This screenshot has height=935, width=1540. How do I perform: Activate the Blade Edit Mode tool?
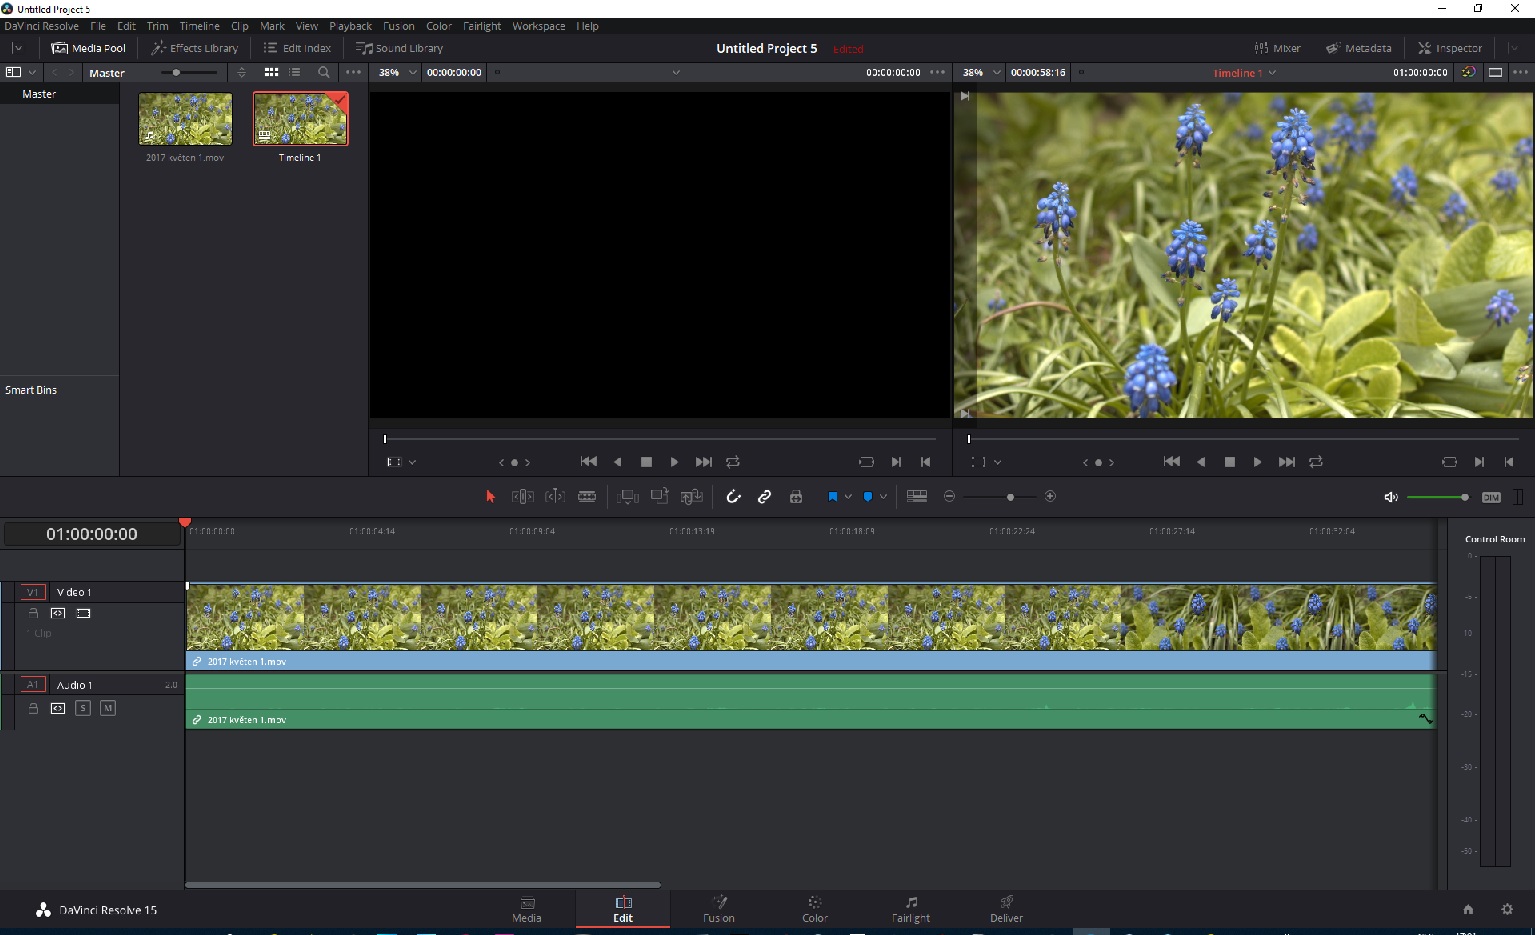(x=587, y=497)
